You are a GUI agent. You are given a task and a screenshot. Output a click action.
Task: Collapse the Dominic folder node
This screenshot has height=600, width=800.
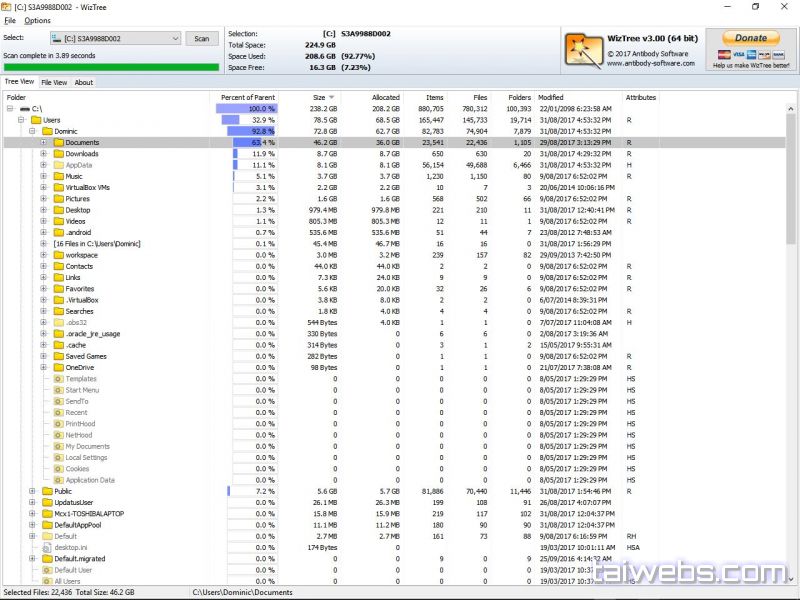pyautogui.click(x=33, y=131)
